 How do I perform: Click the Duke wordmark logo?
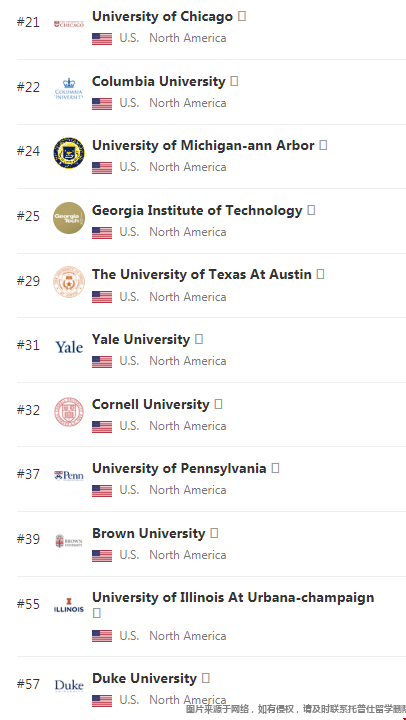69,686
